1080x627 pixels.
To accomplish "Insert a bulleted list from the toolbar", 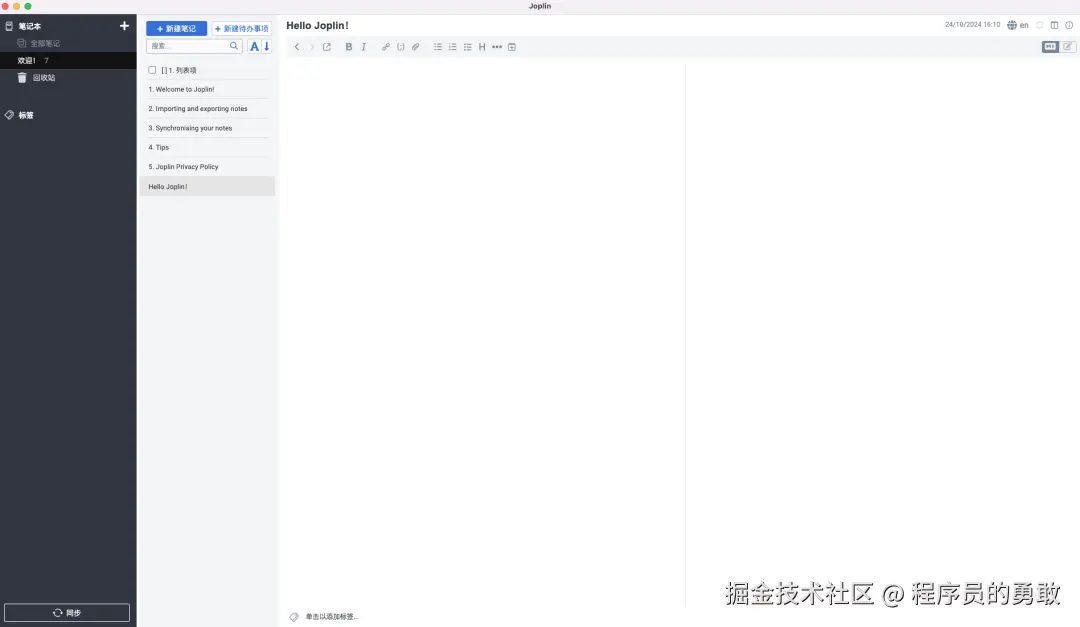I will pyautogui.click(x=438, y=46).
